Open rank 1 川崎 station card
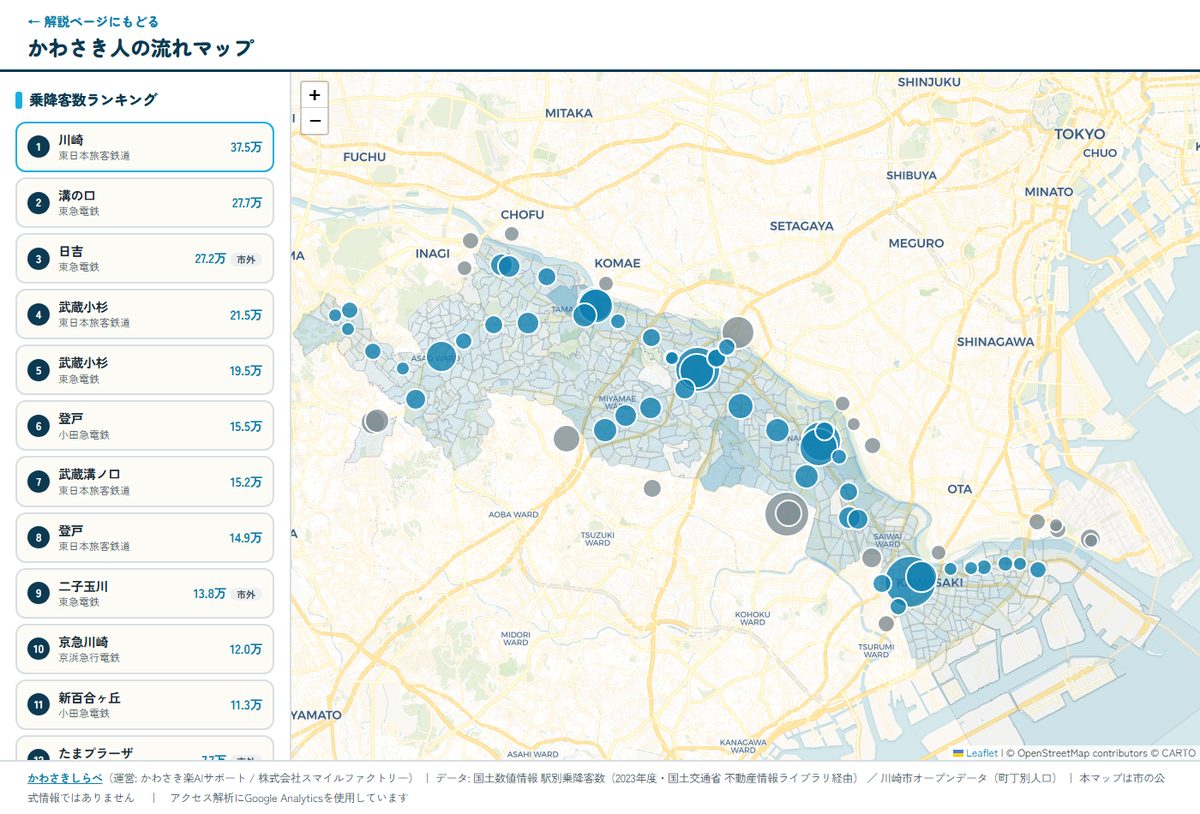Screen dimensions: 1200x814 [x=145, y=147]
